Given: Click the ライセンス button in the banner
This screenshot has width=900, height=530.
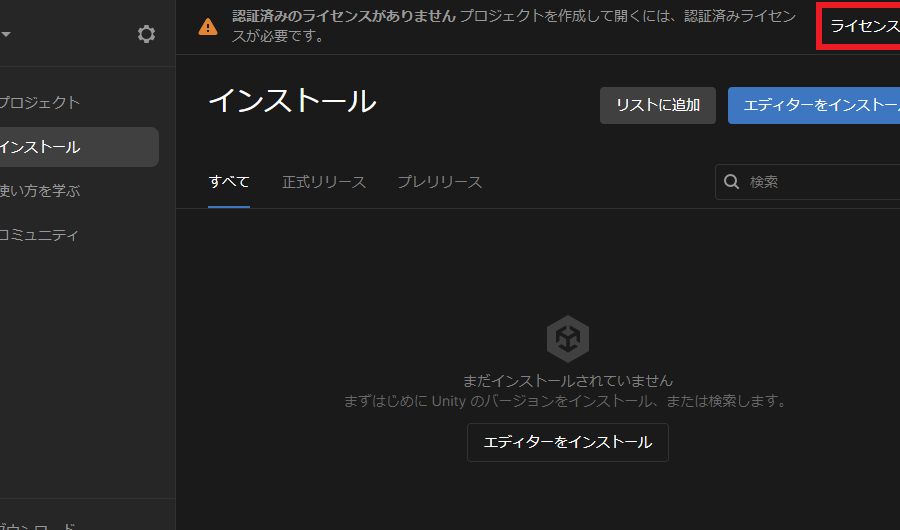Looking at the screenshot, I should (x=861, y=26).
